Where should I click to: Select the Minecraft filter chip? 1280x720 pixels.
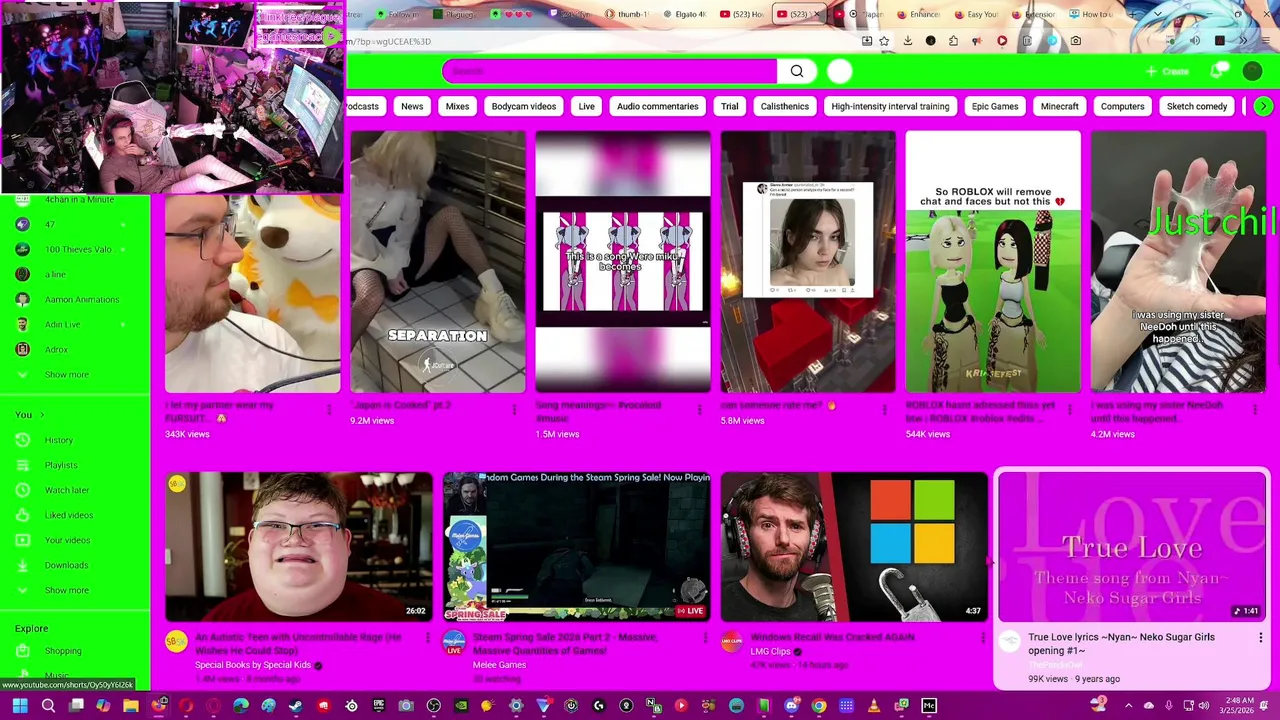[1059, 106]
